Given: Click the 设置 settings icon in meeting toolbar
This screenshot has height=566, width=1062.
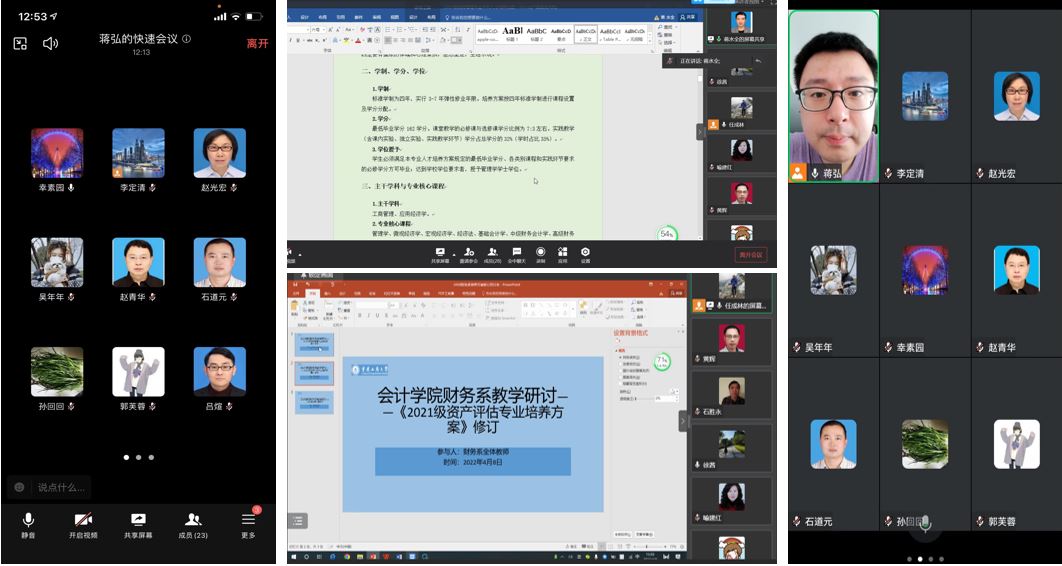Looking at the screenshot, I should coord(585,253).
